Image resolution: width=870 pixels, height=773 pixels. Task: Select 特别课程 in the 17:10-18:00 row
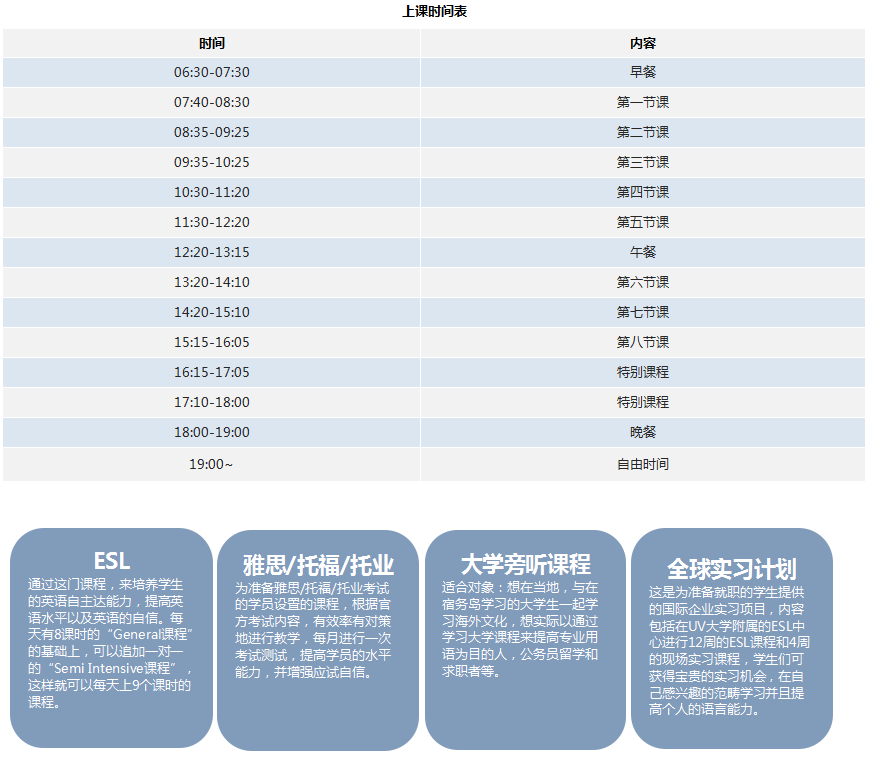[643, 402]
